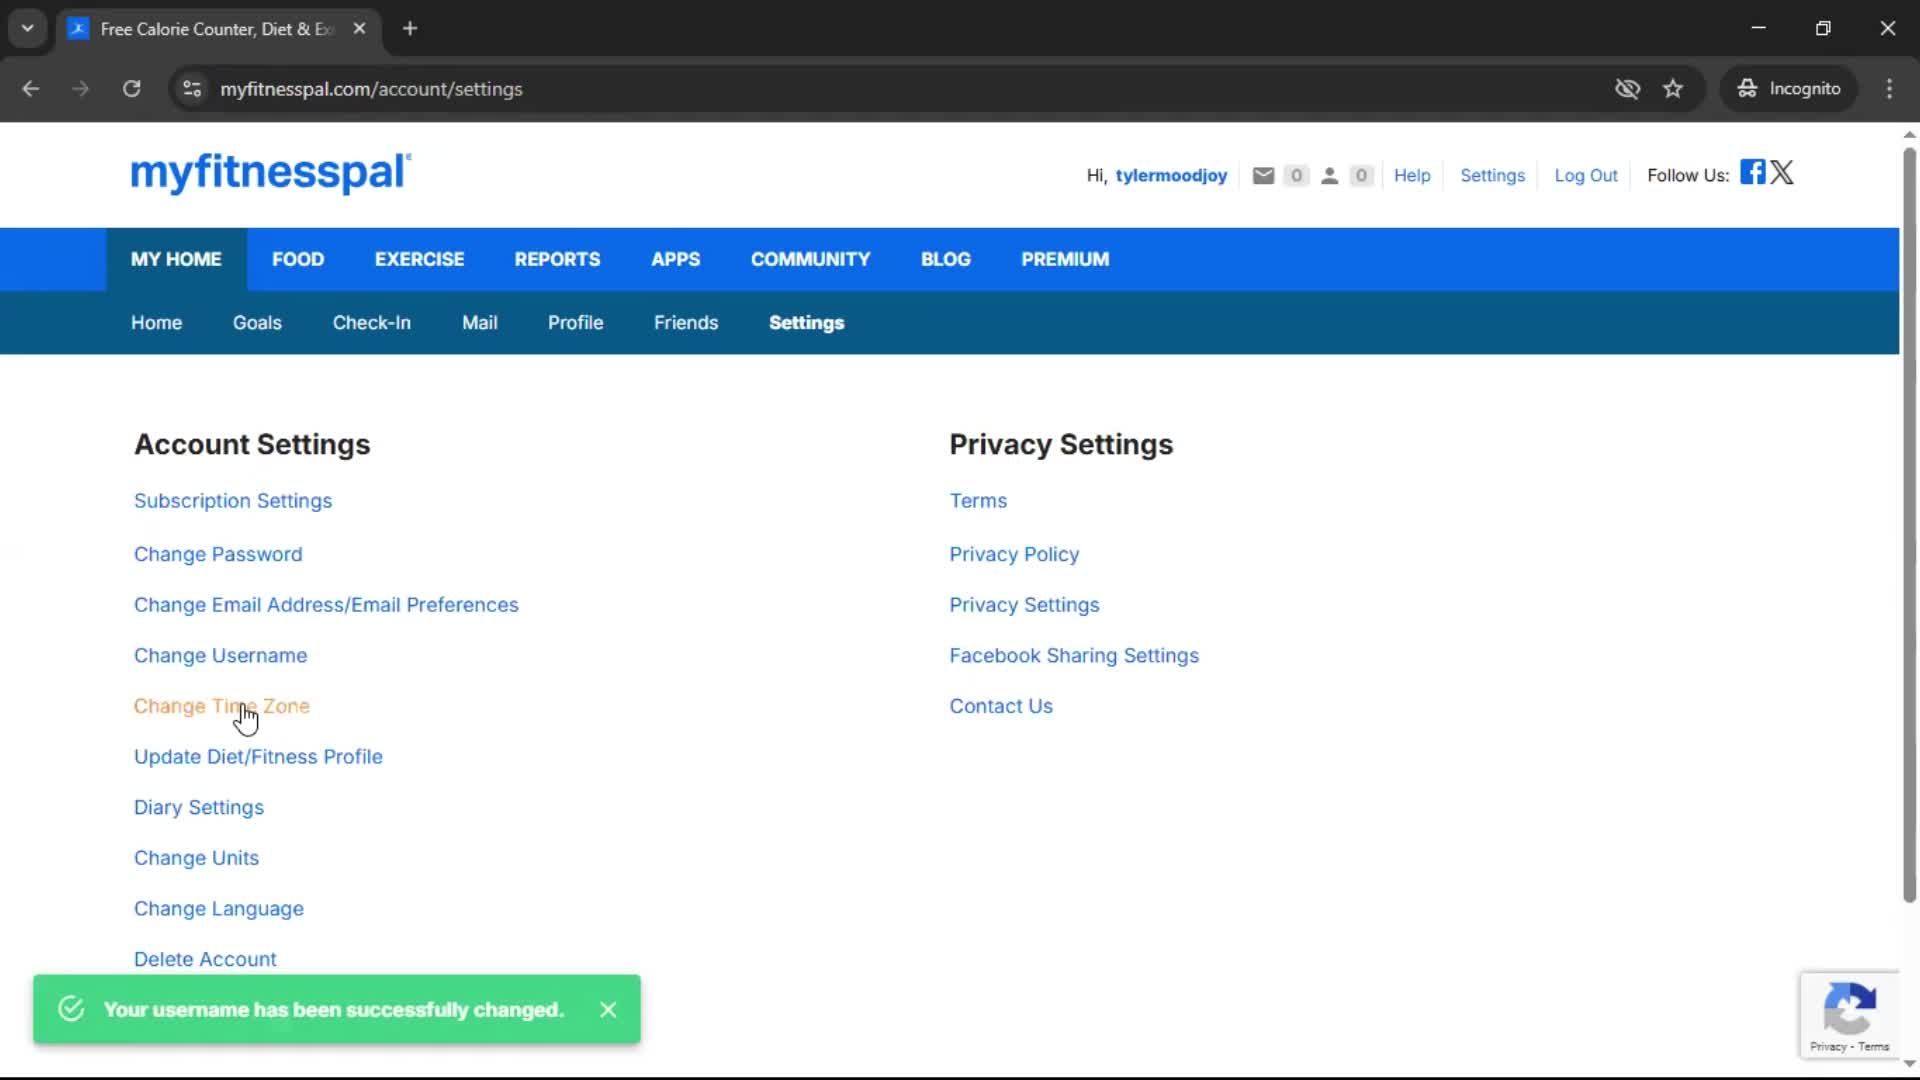Select Settings in the sub-navigation bar
Viewport: 1920px width, 1080px height.
806,323
